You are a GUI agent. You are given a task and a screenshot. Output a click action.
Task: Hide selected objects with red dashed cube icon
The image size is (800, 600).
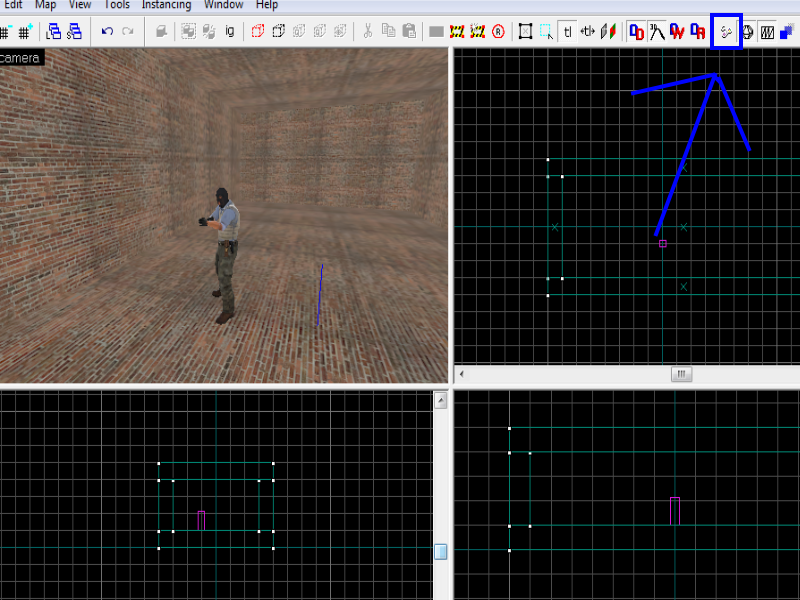[258, 32]
